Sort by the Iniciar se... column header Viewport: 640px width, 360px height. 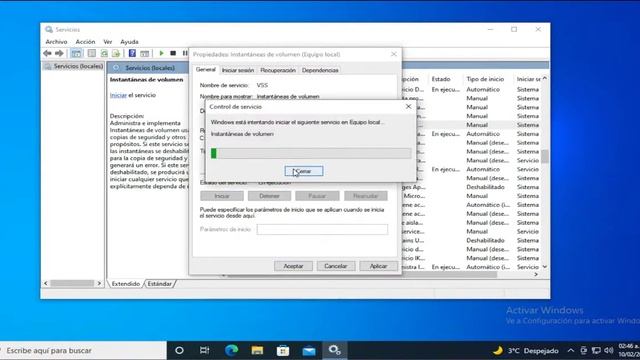click(528, 79)
